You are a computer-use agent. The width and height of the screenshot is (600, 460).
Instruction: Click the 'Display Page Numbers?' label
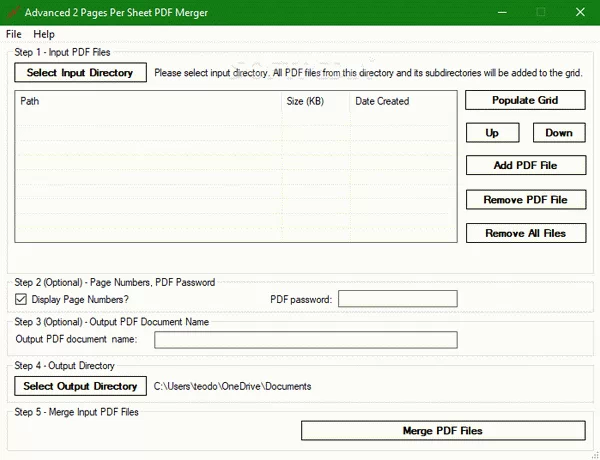80,299
